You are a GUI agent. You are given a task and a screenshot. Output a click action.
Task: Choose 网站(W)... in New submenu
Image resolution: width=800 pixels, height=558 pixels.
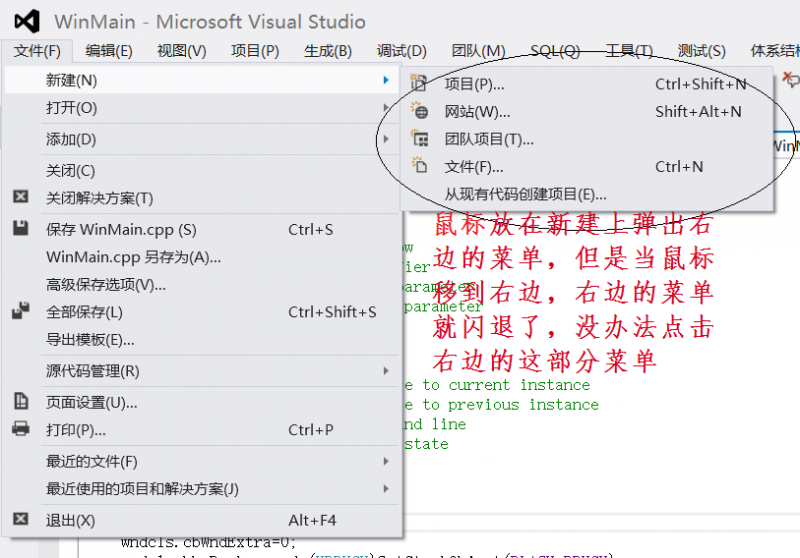[x=587, y=111]
